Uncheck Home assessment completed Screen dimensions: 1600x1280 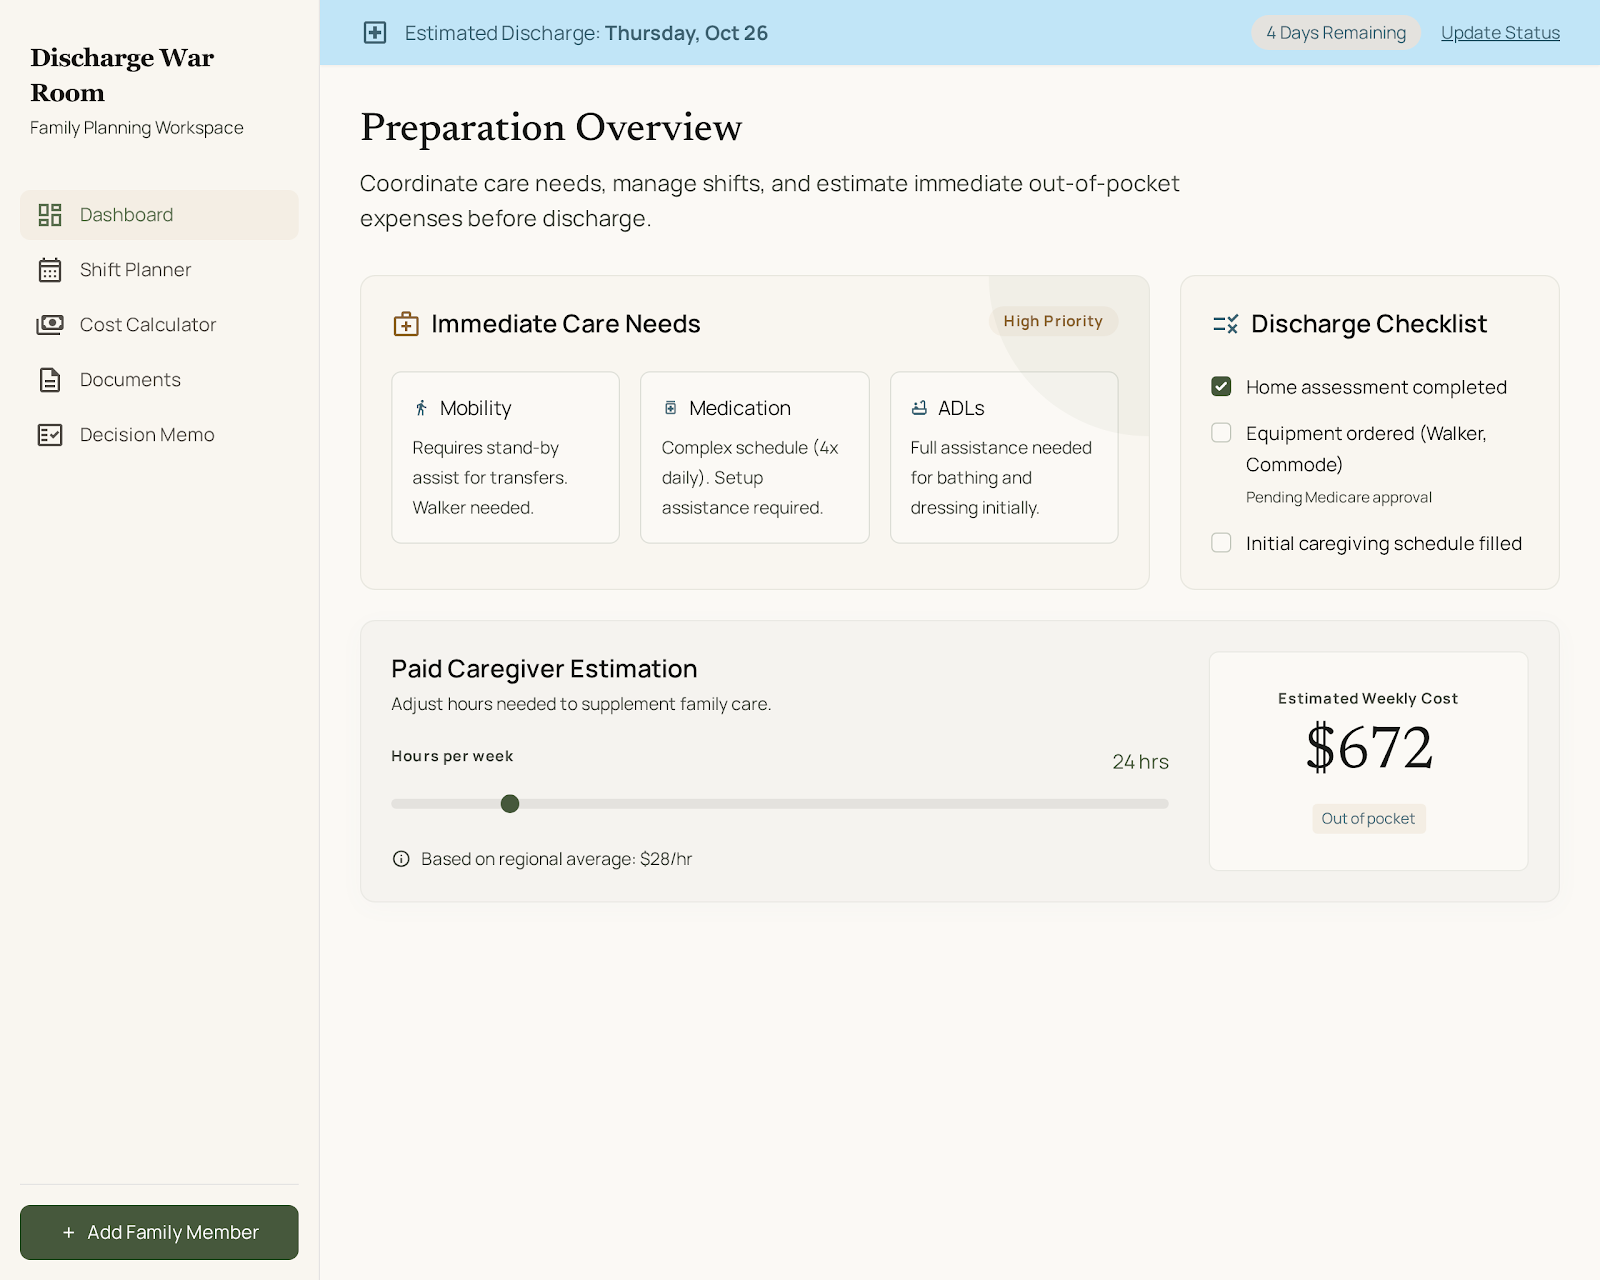click(1221, 386)
